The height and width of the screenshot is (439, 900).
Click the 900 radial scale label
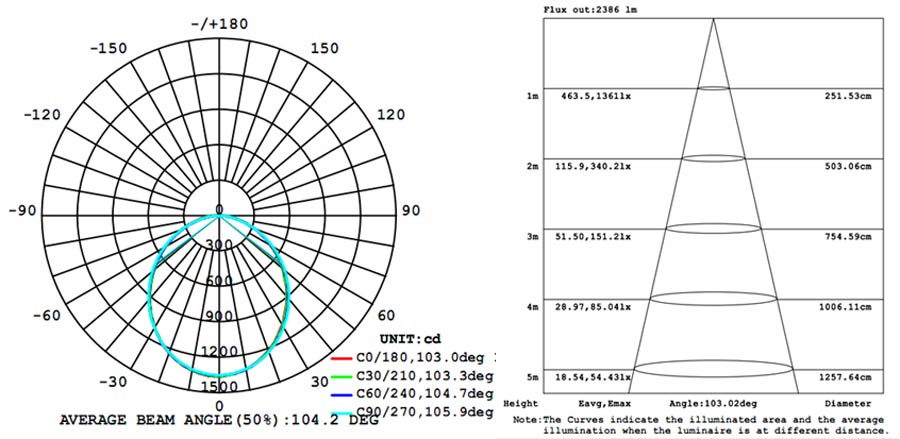pos(219,316)
